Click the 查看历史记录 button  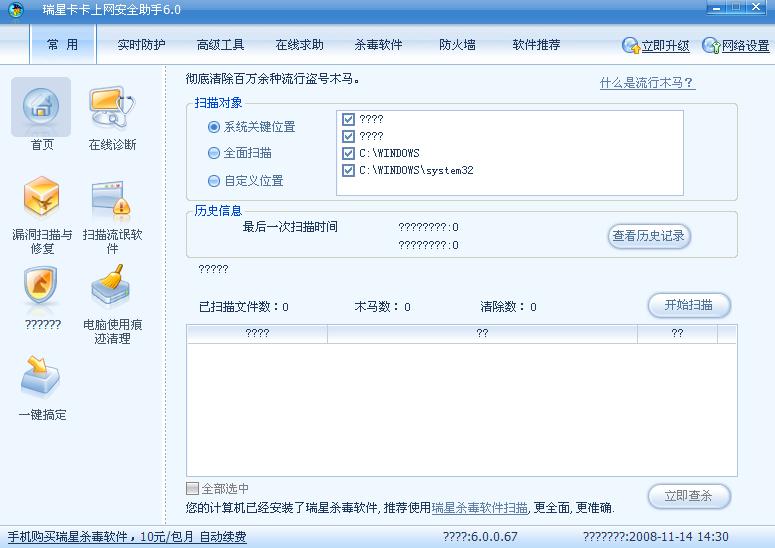coord(648,236)
